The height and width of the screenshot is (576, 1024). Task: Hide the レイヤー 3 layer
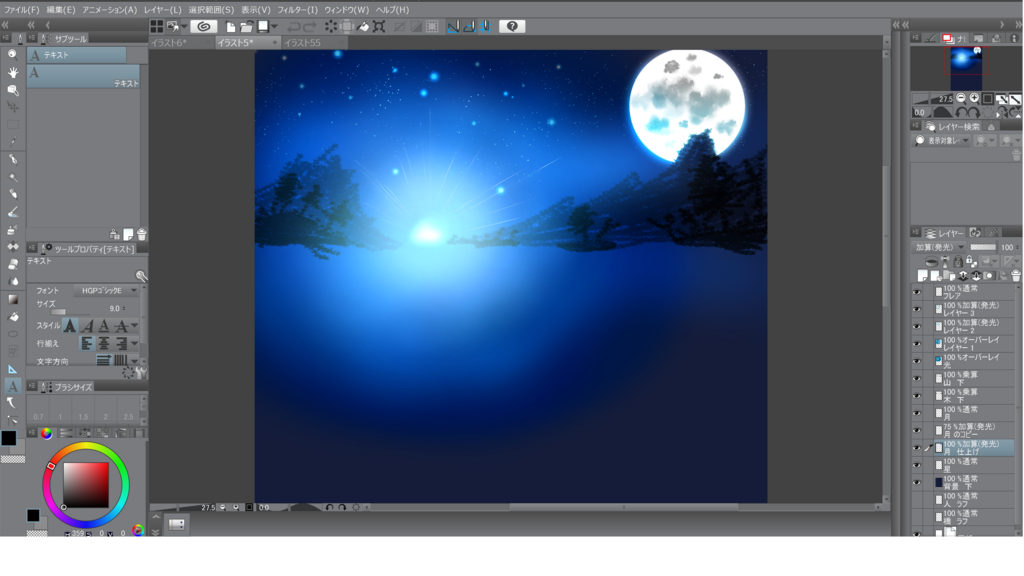point(917,310)
